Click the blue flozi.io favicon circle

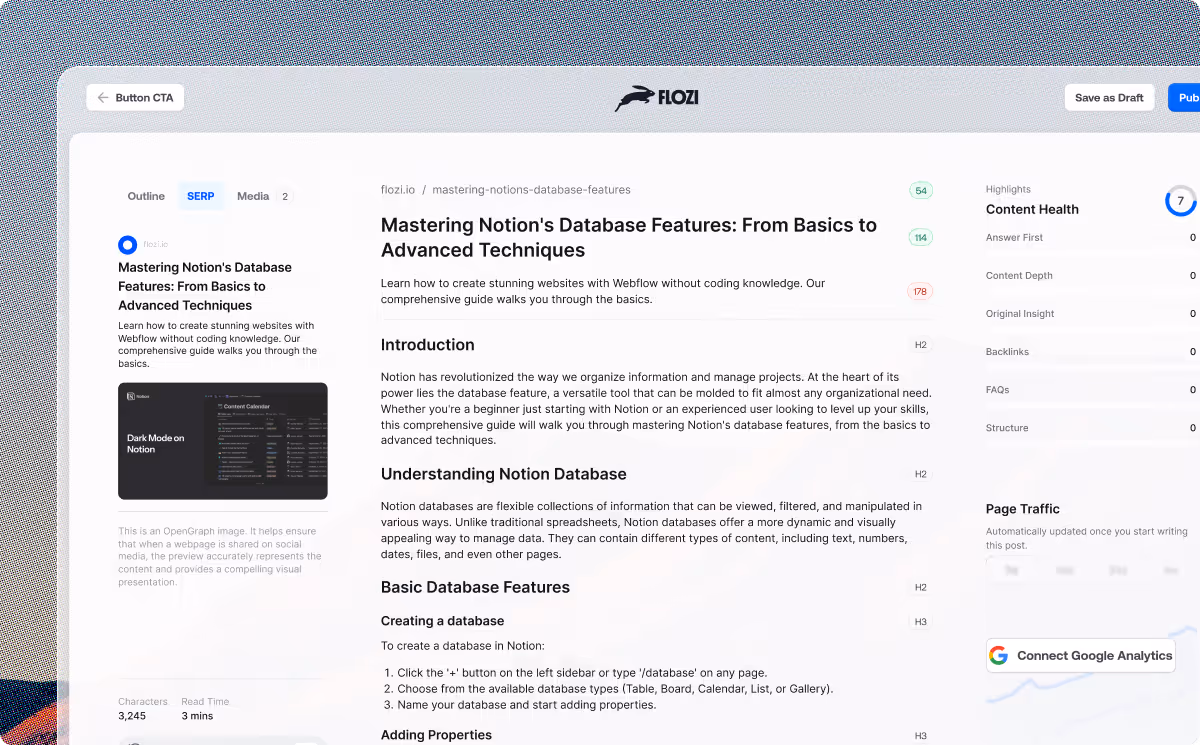click(127, 244)
